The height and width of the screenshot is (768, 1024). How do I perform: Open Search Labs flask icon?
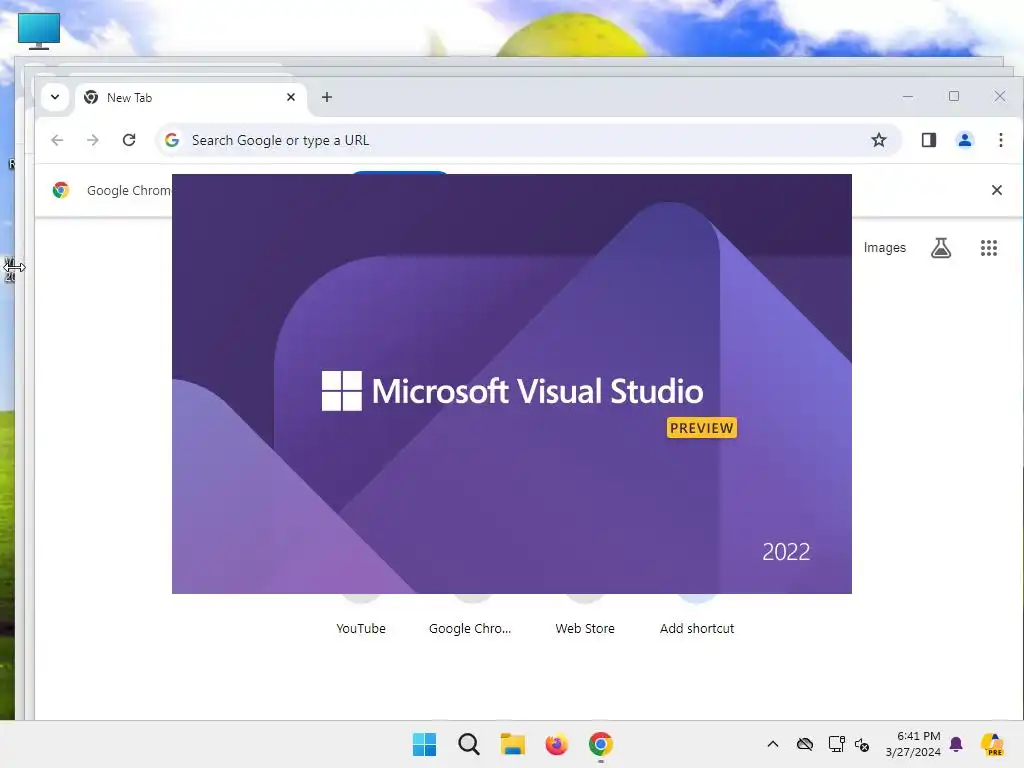940,248
